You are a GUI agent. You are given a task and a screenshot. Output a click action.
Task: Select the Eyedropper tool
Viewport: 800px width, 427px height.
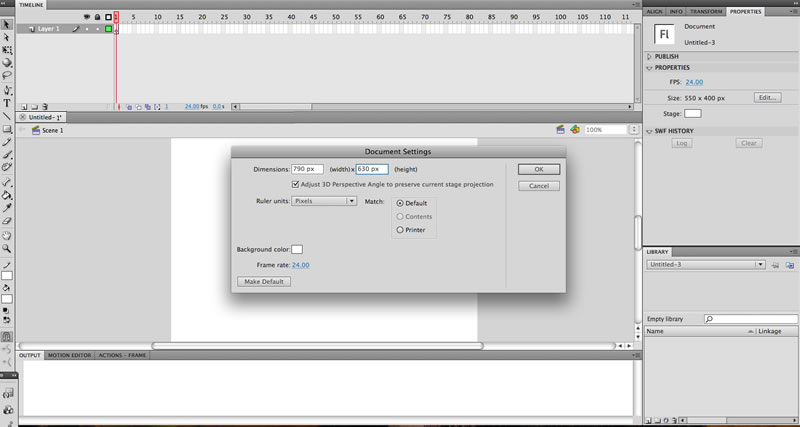coord(7,208)
